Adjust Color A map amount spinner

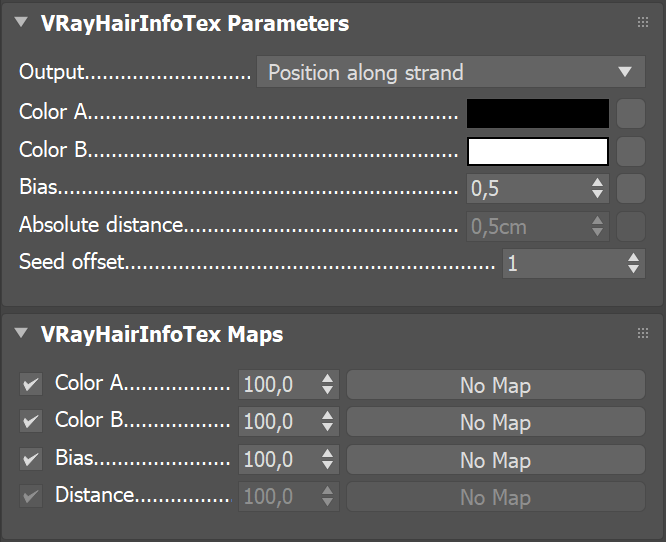click(x=327, y=384)
